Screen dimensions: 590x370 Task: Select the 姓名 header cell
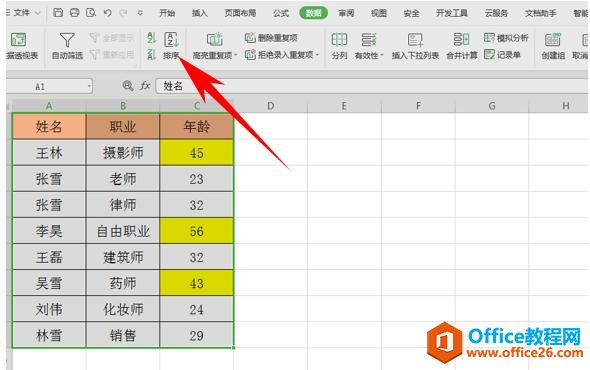[x=49, y=126]
